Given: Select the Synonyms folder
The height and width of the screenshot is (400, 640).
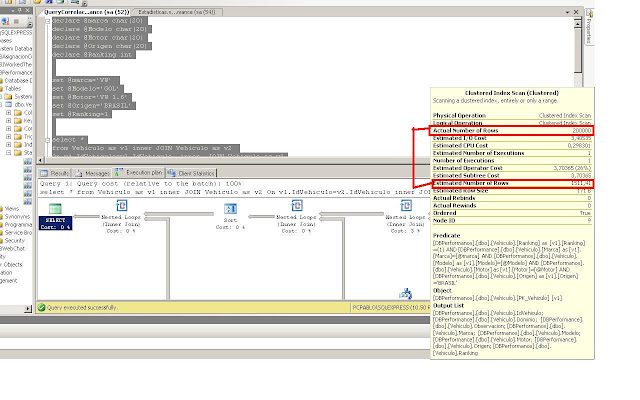Looking at the screenshot, I should pyautogui.click(x=17, y=216).
